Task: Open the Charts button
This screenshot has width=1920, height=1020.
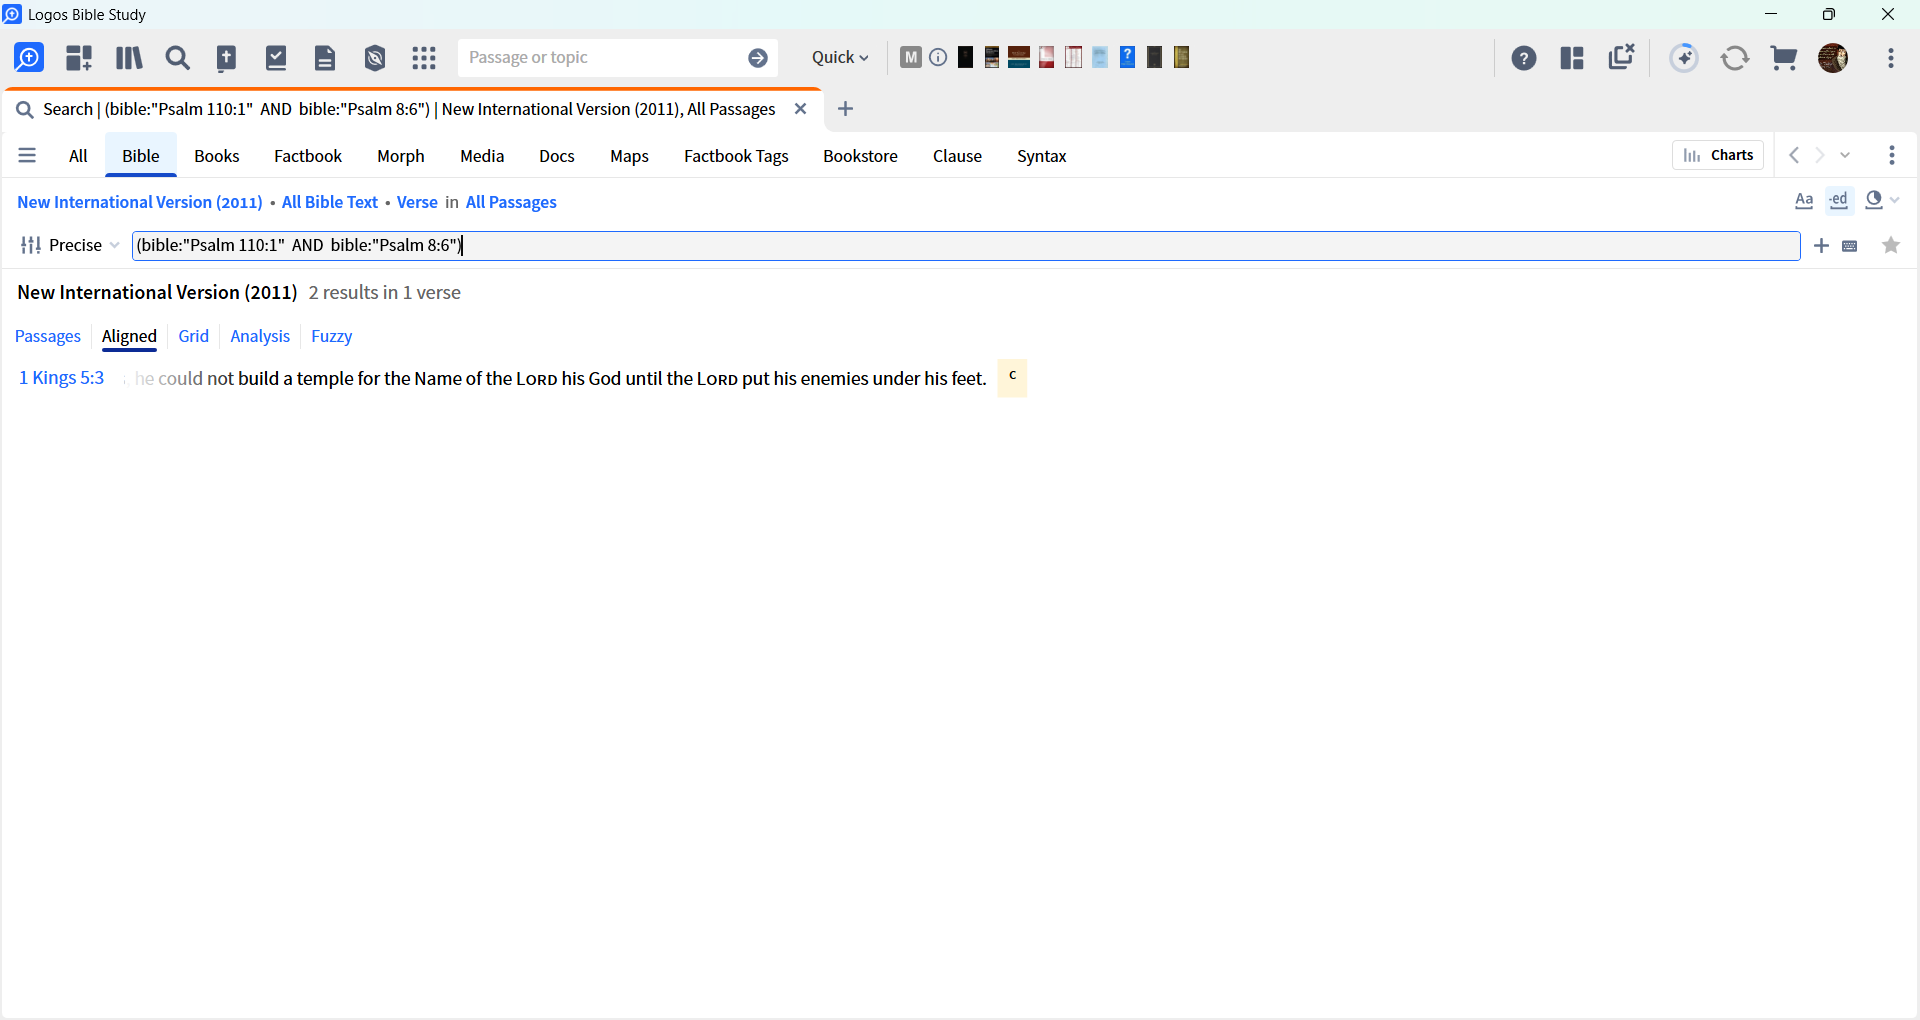Action: (x=1718, y=155)
